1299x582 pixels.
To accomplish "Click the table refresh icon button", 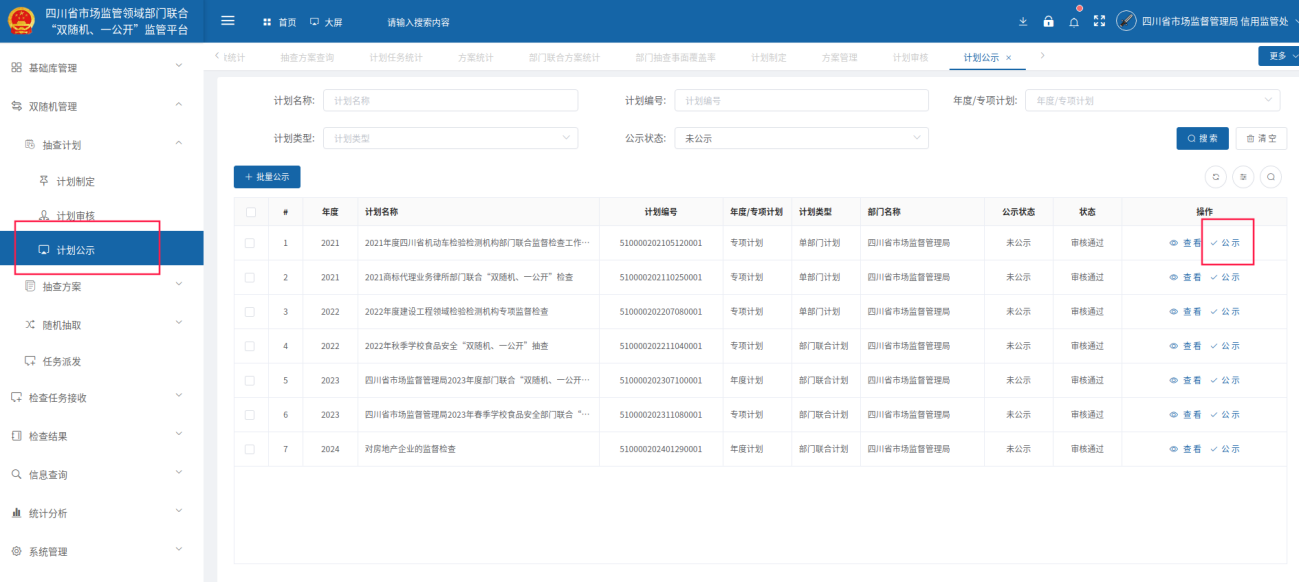I will coord(1216,177).
